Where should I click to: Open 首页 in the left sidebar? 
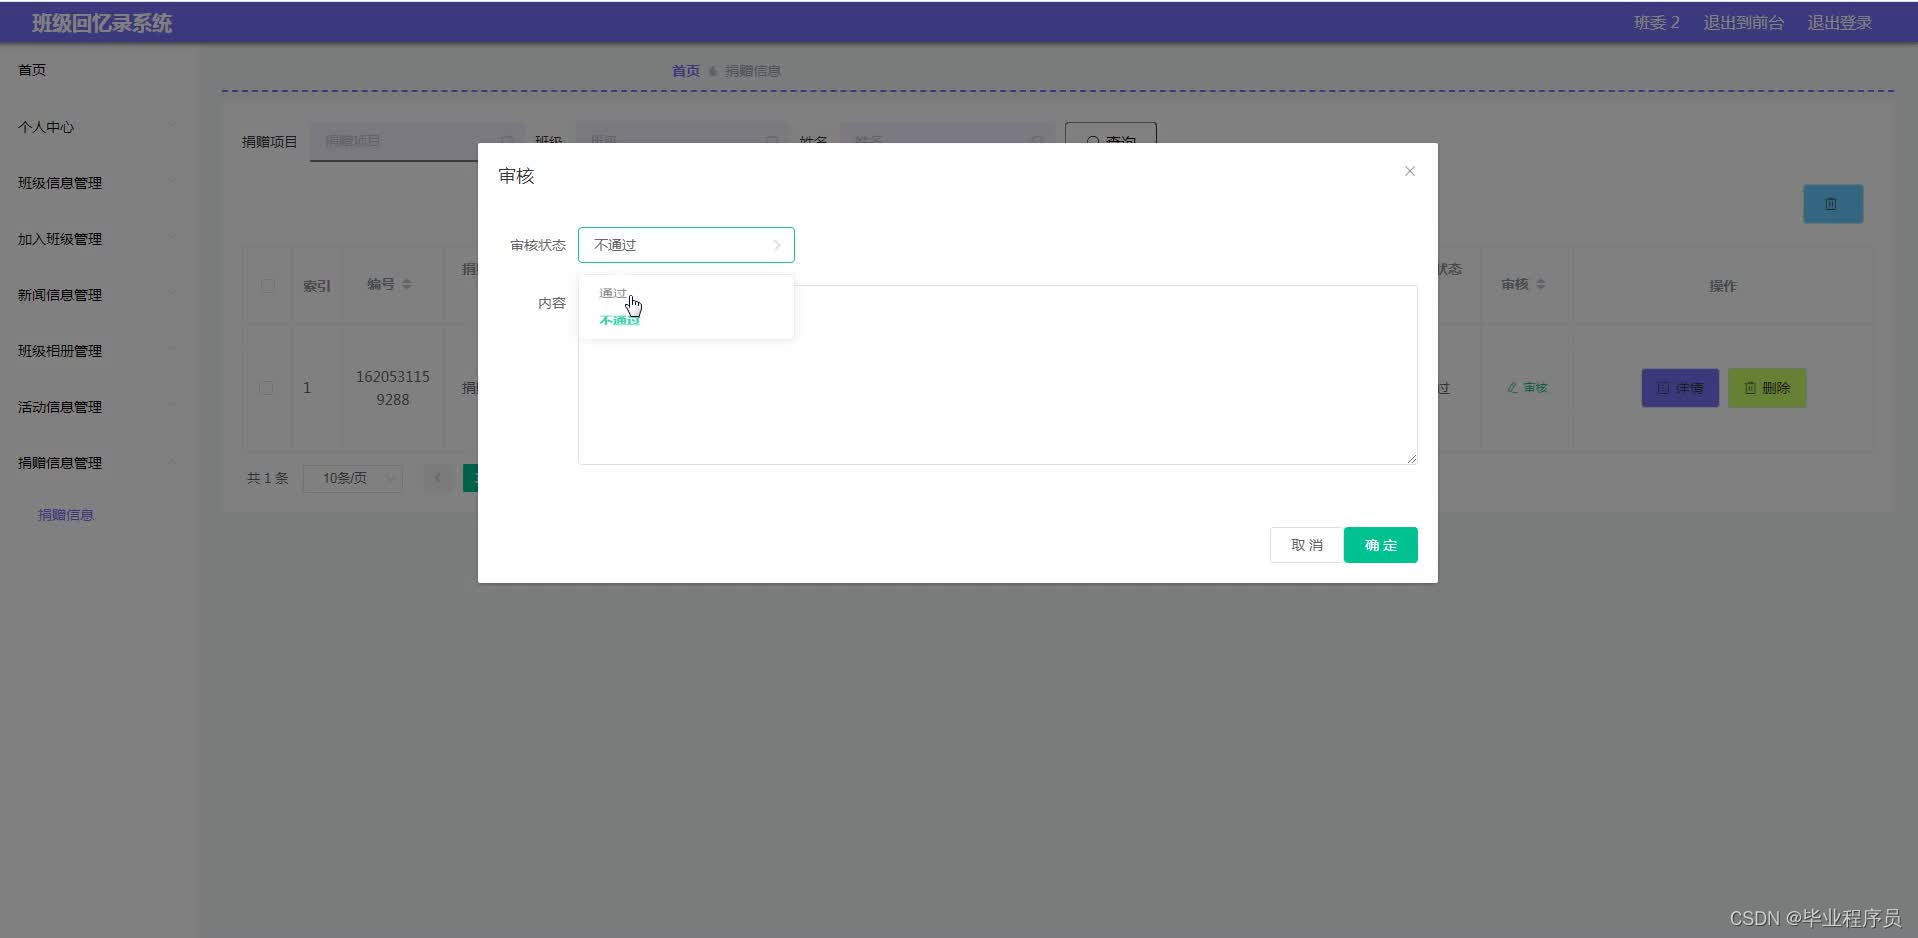coord(32,70)
